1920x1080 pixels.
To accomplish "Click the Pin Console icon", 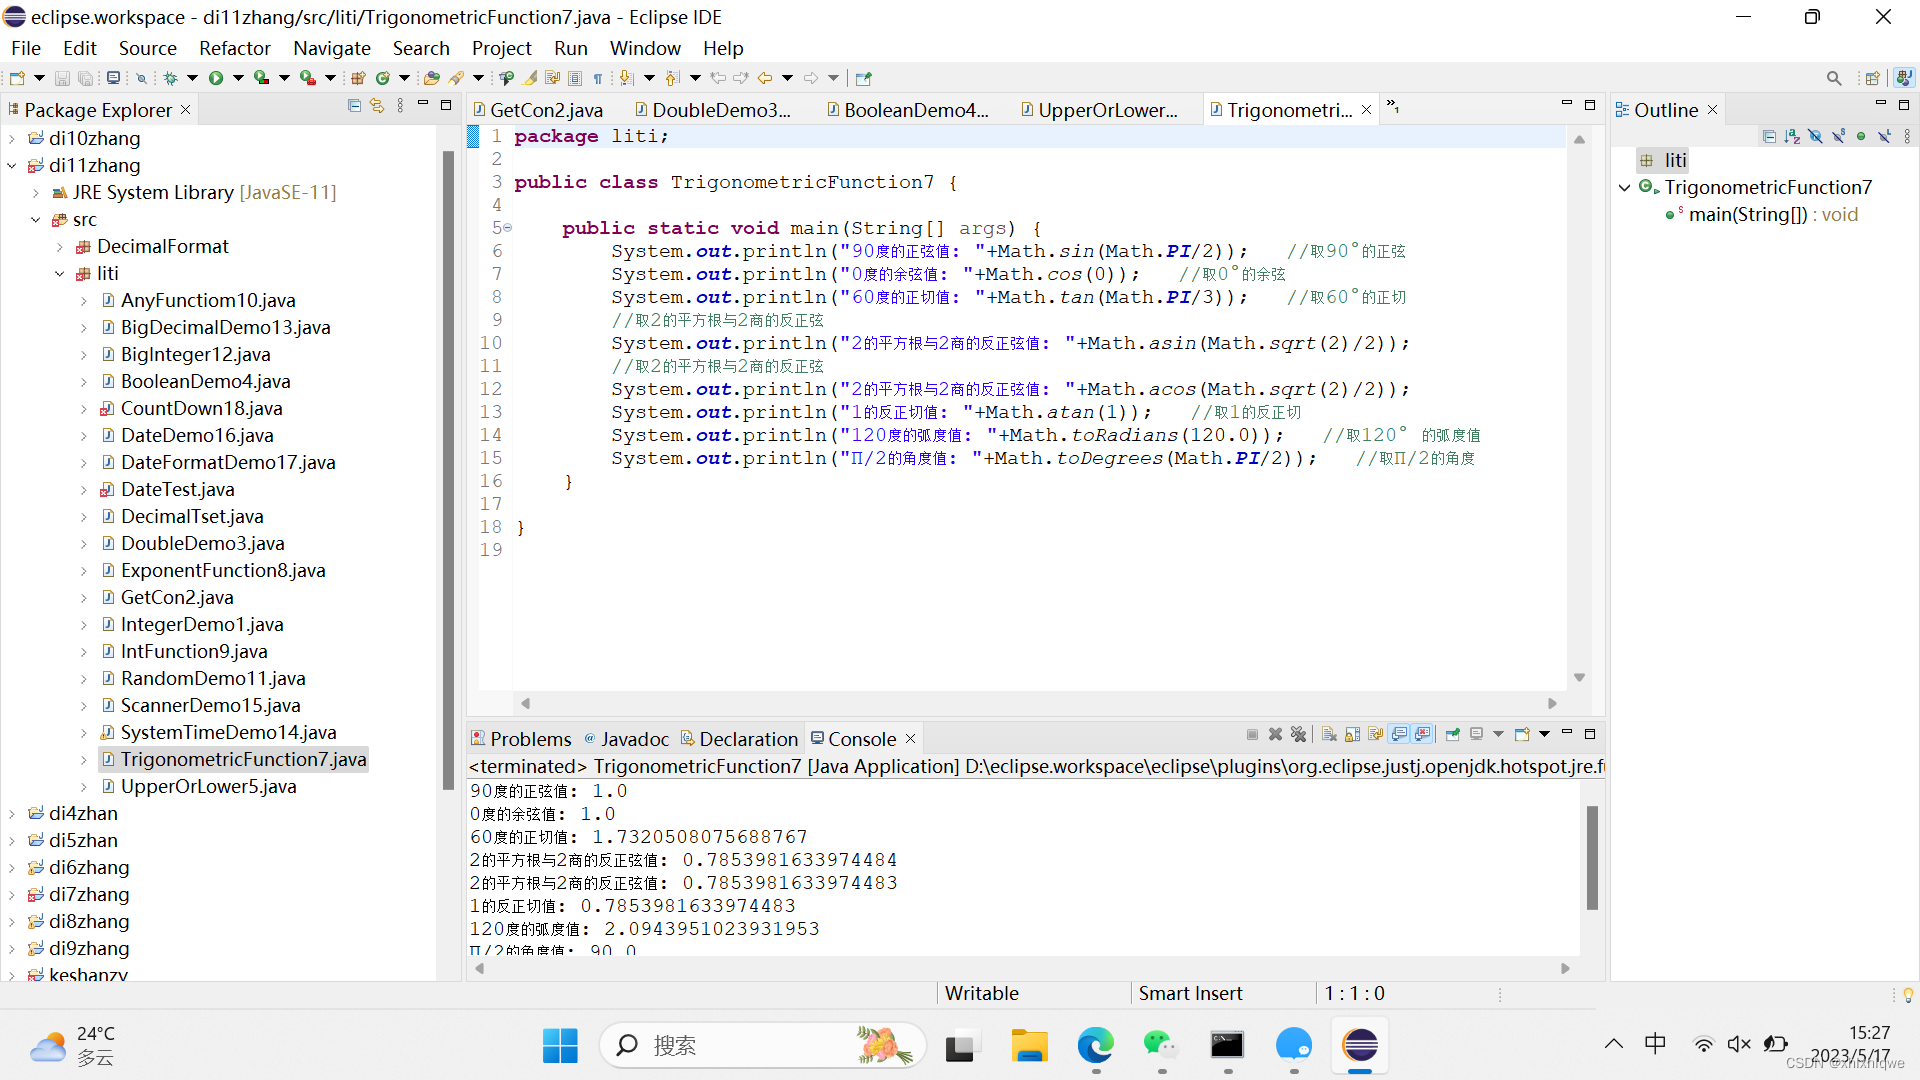I will [x=1452, y=735].
